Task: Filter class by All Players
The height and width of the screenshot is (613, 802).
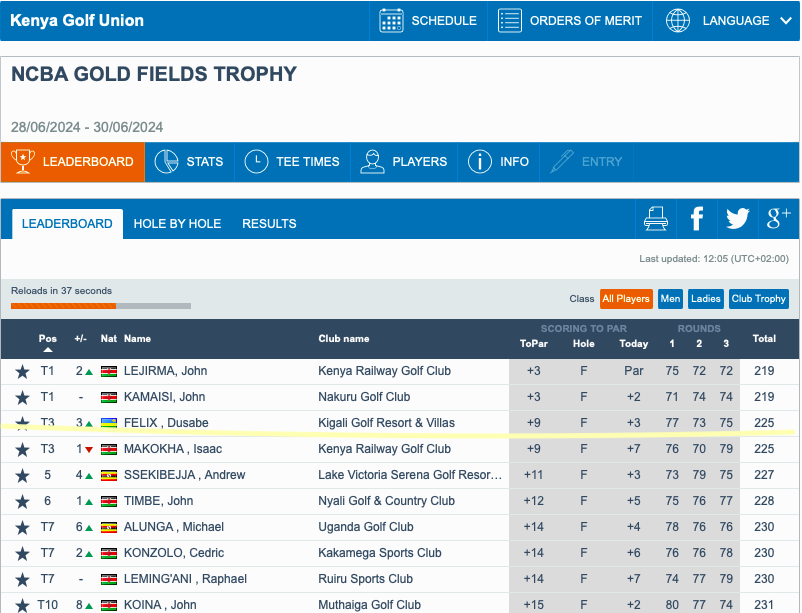Action: pos(626,299)
